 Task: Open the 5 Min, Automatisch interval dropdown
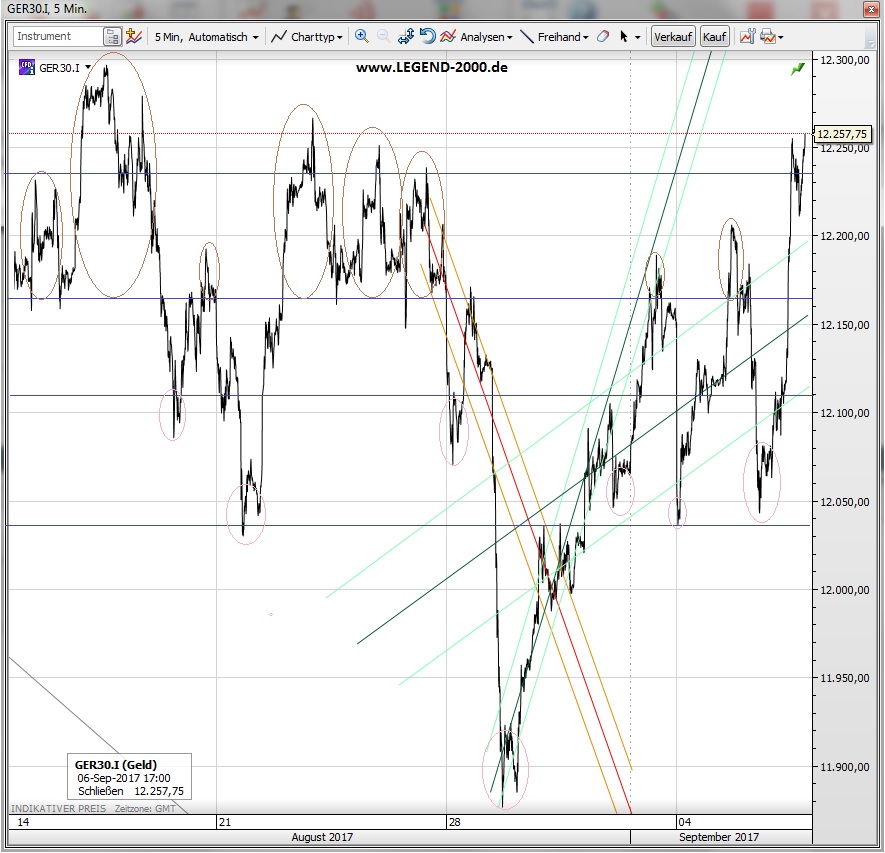click(207, 37)
